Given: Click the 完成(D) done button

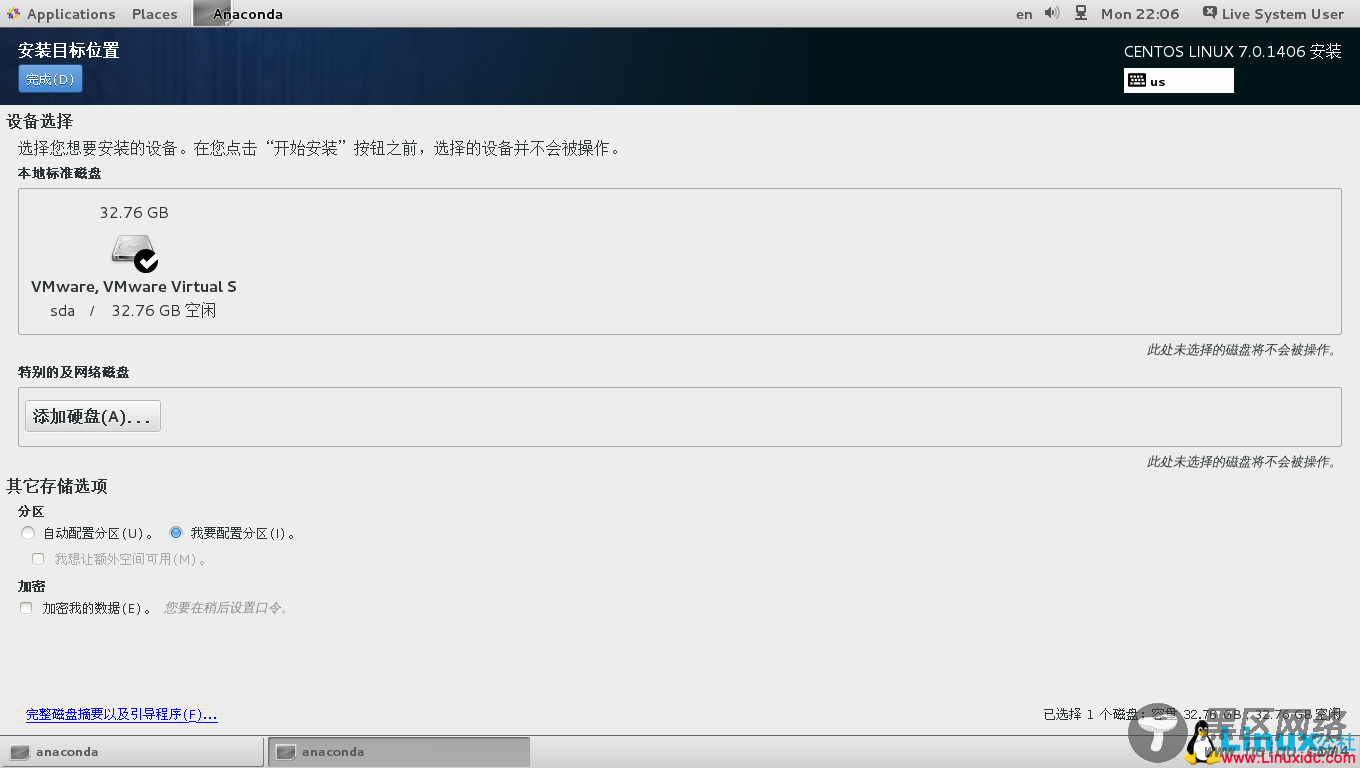Looking at the screenshot, I should tap(50, 79).
